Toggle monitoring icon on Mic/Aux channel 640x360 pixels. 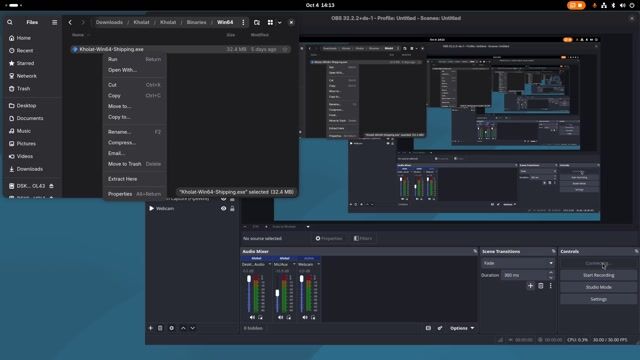pyautogui.click(x=289, y=317)
